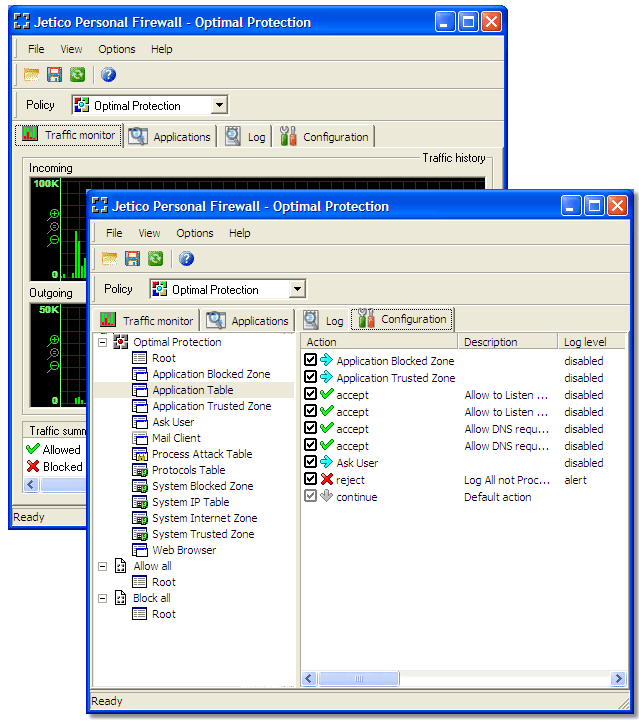Collapse the Optimal Protection tree node
Image resolution: width=639 pixels, height=723 pixels.
click(103, 342)
